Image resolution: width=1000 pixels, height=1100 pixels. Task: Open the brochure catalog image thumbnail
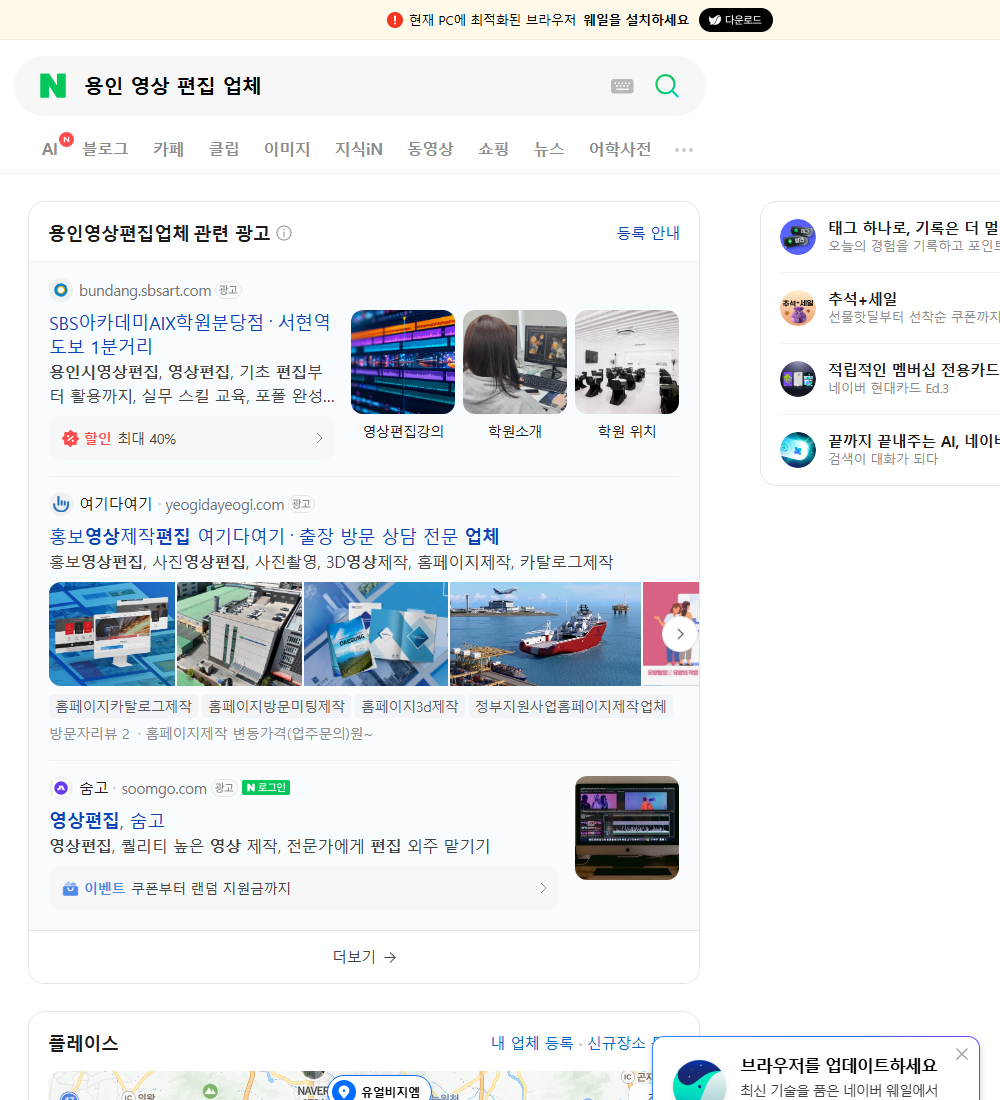[x=376, y=634]
